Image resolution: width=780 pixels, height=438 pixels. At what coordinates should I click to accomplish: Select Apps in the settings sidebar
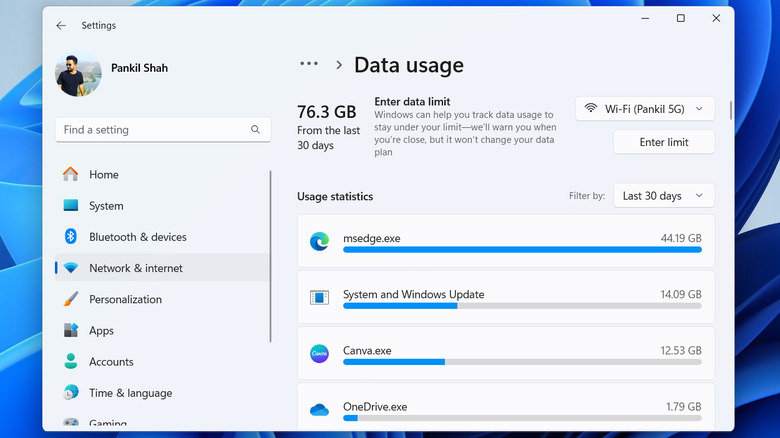click(x=101, y=331)
